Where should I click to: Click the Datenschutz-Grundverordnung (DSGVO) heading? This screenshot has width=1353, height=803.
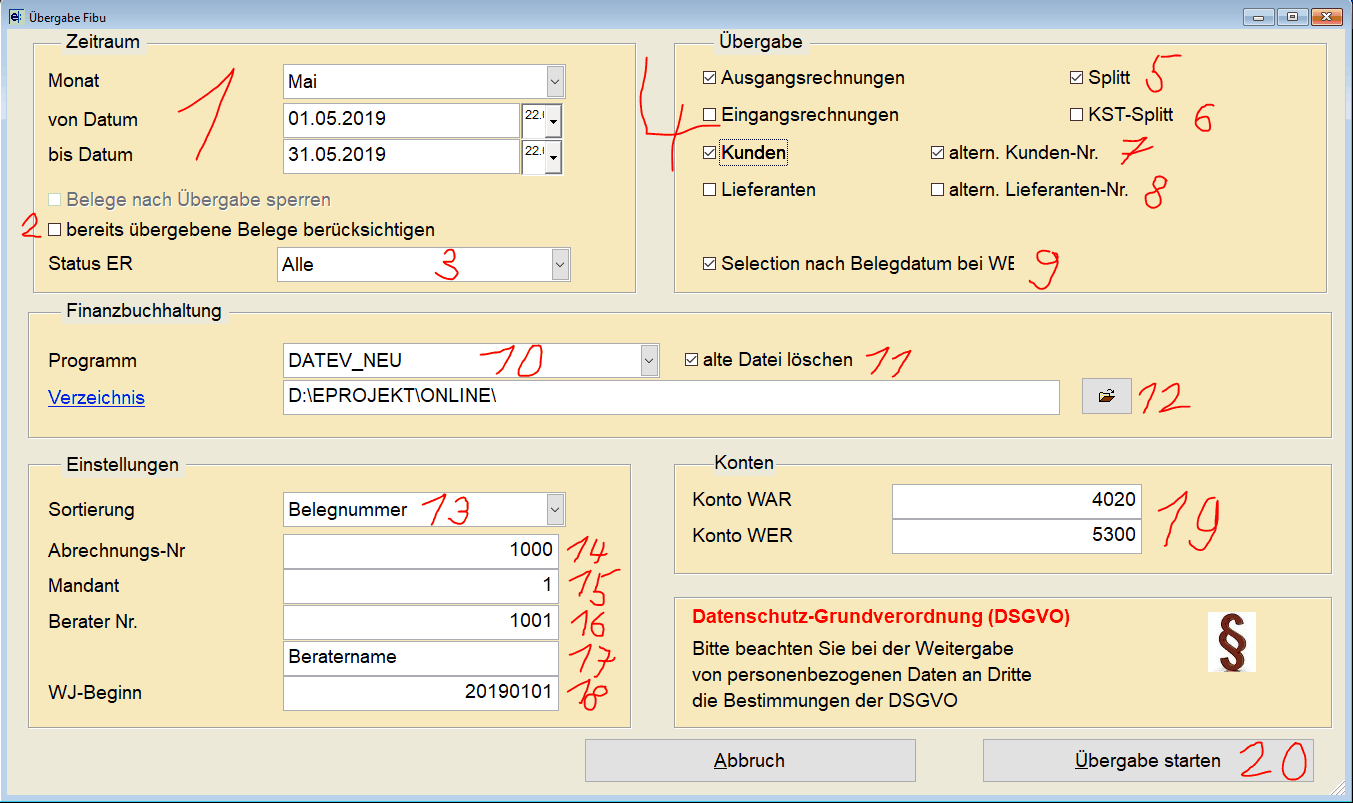881,617
